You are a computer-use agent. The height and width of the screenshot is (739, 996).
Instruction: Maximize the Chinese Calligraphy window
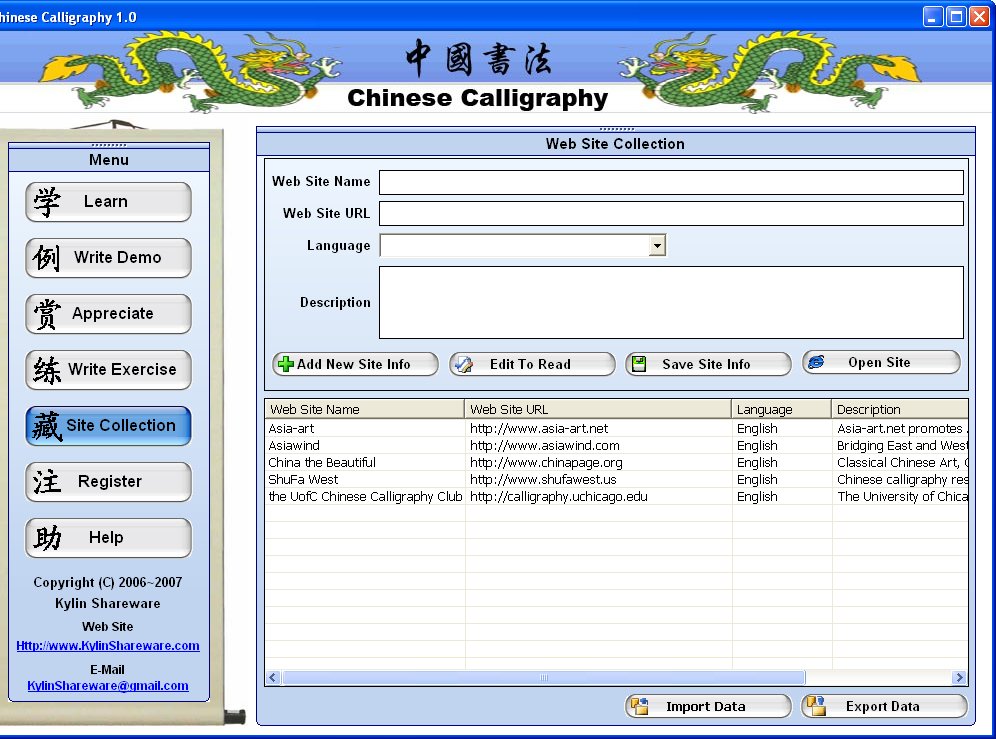coord(956,17)
